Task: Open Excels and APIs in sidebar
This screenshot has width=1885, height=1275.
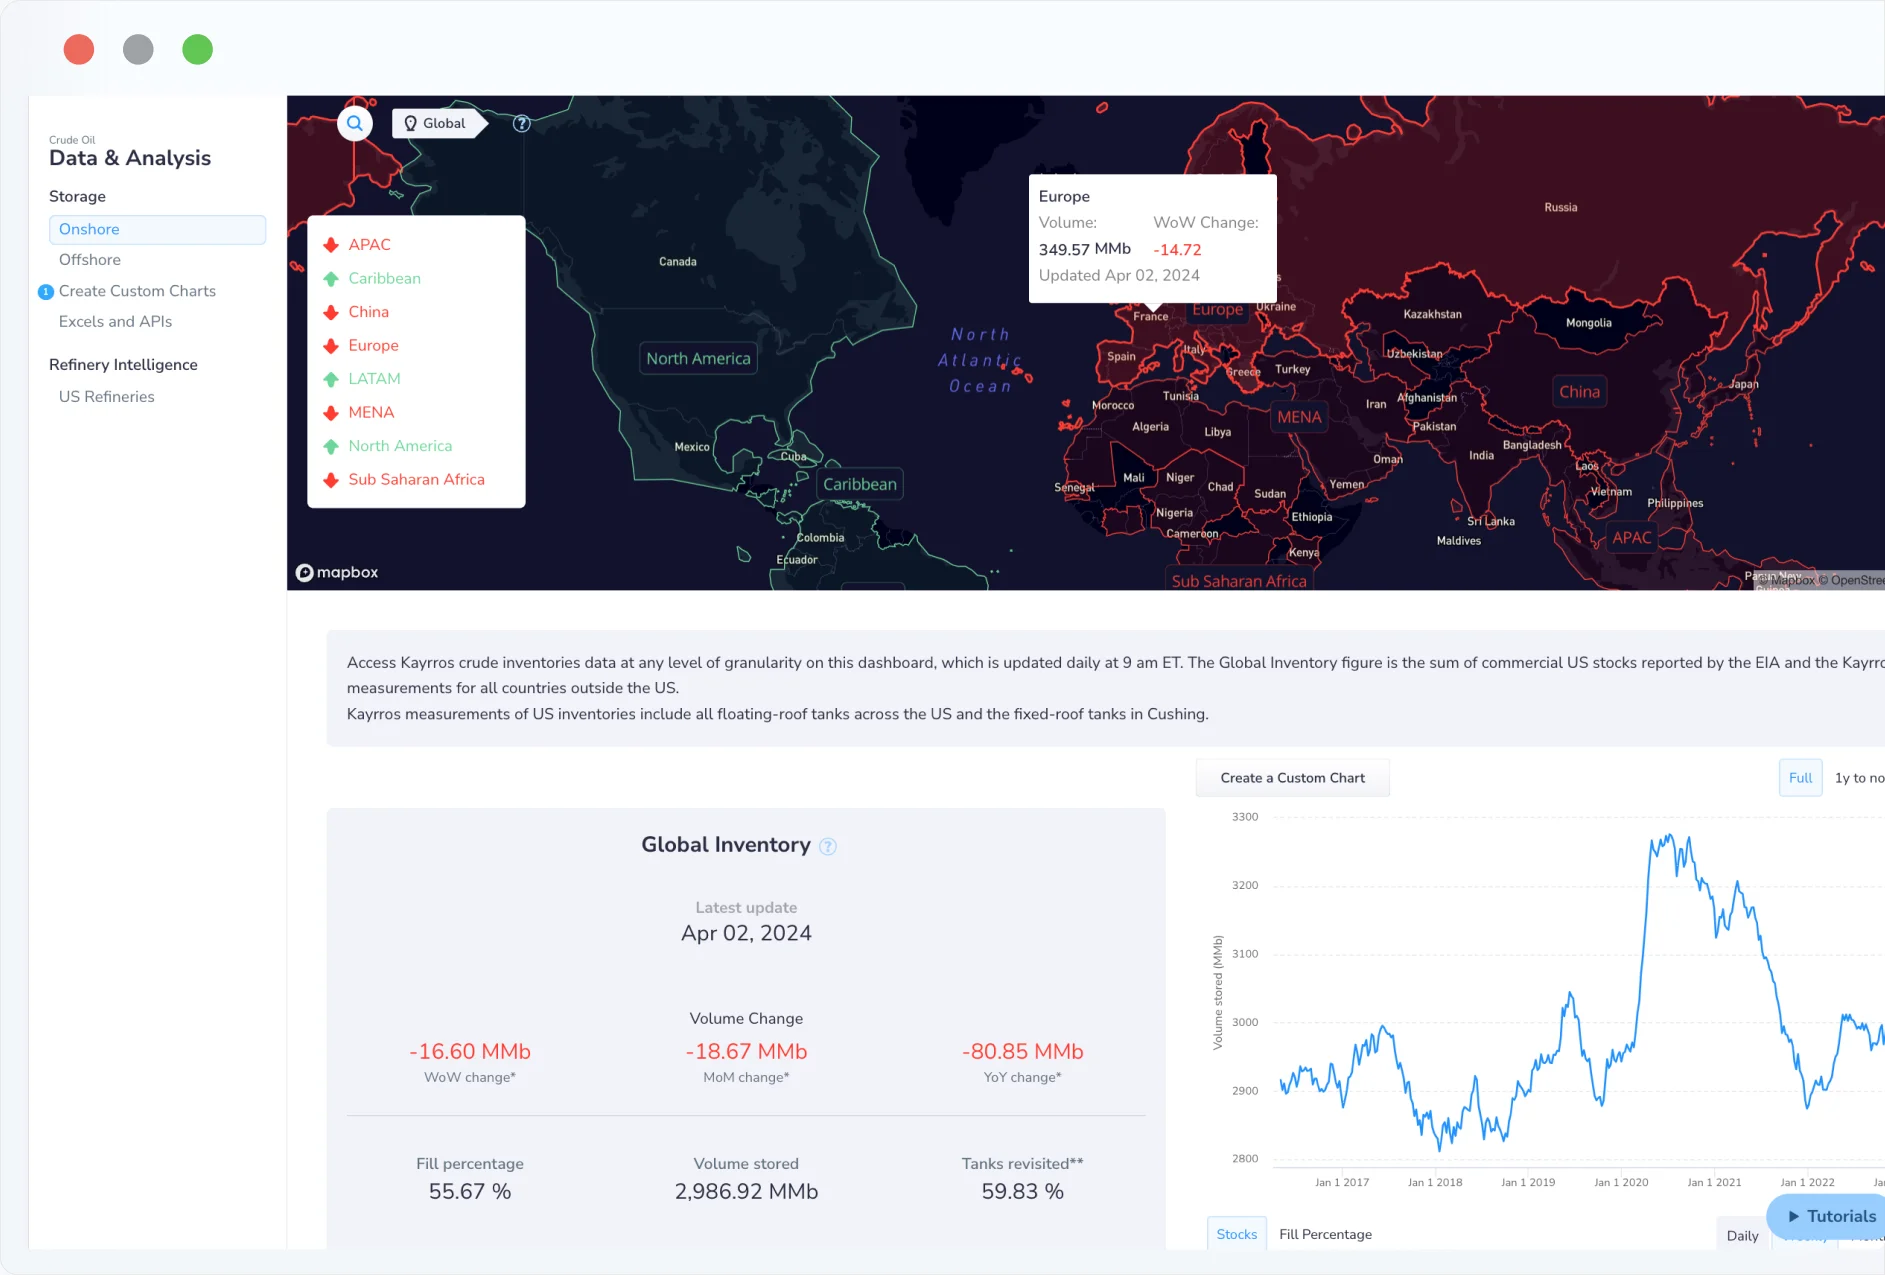Action: 115,321
